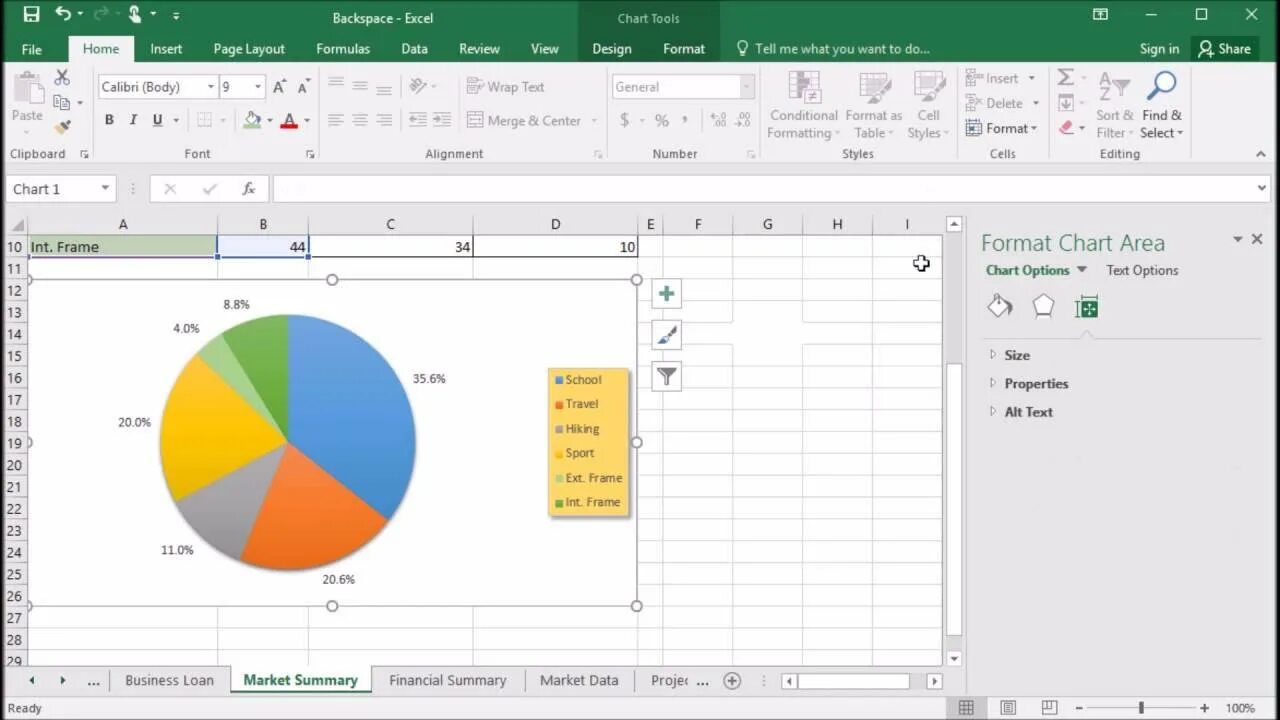1280x720 pixels.
Task: Select the Effects pentagon icon
Action: click(1043, 307)
